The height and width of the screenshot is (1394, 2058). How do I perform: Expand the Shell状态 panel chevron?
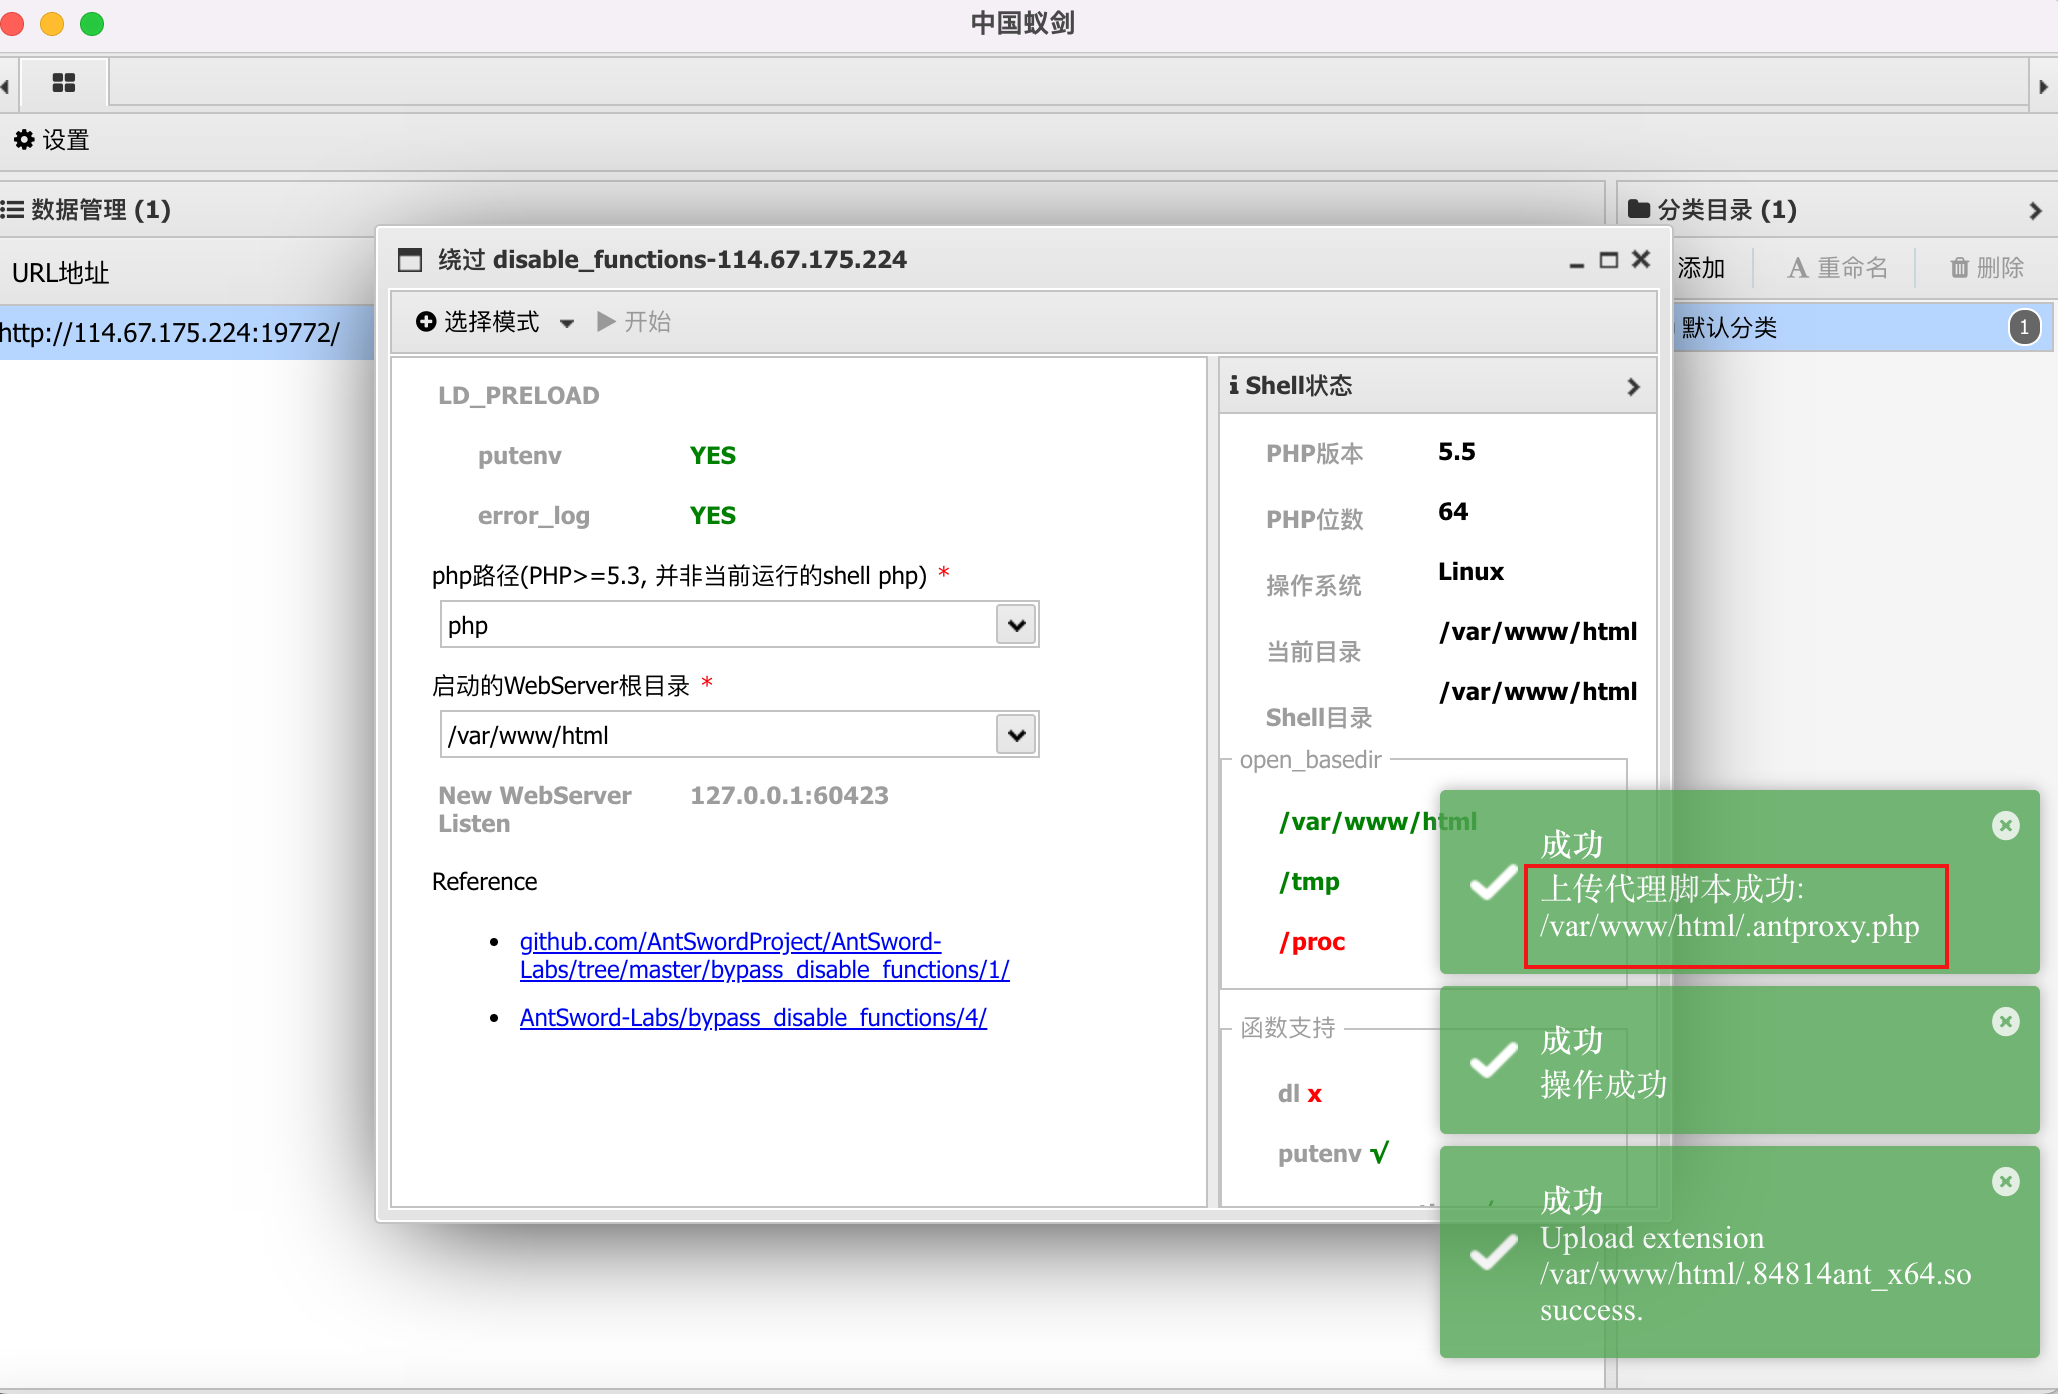tap(1633, 386)
